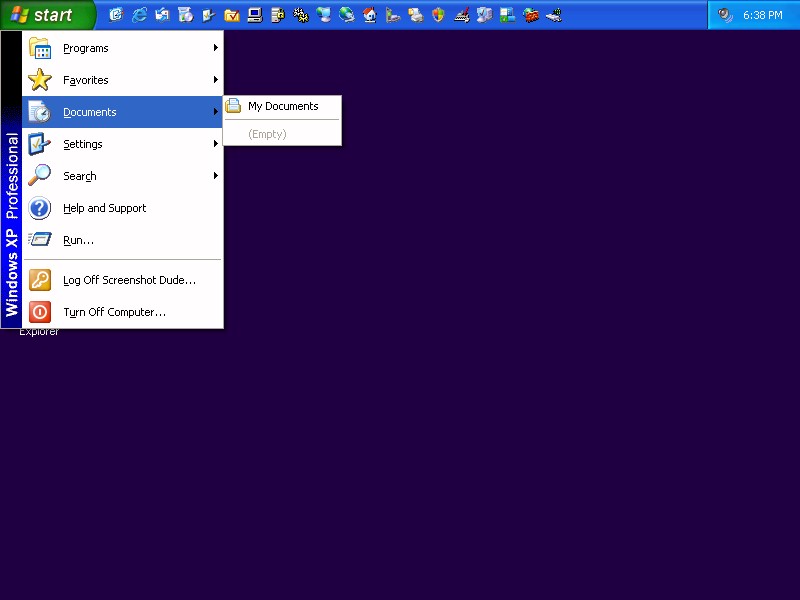The height and width of the screenshot is (600, 800).
Task: Open Help and Support
Action: coord(104,208)
